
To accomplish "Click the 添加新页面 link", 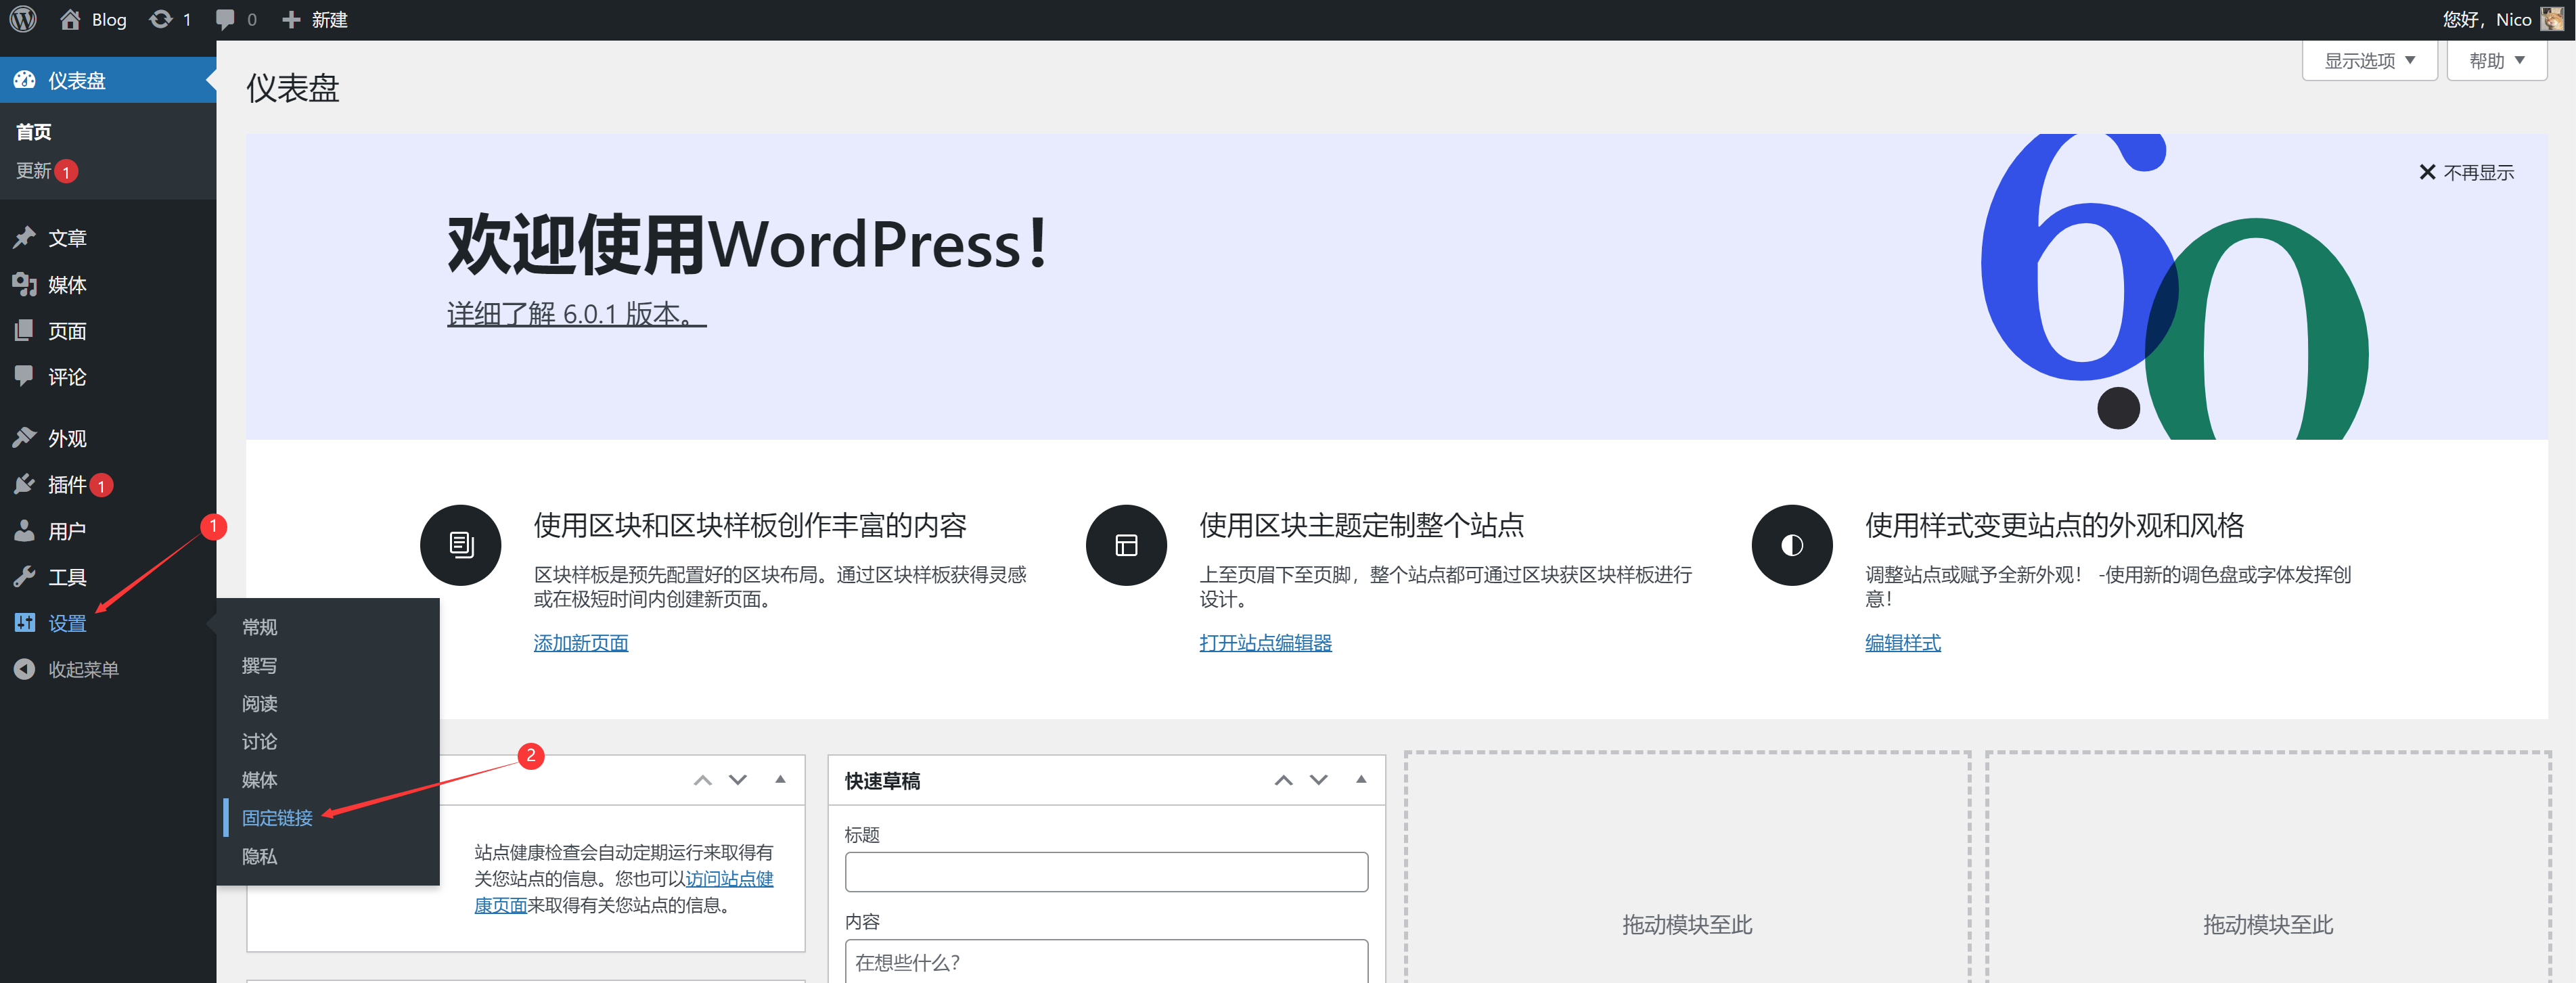I will point(580,643).
